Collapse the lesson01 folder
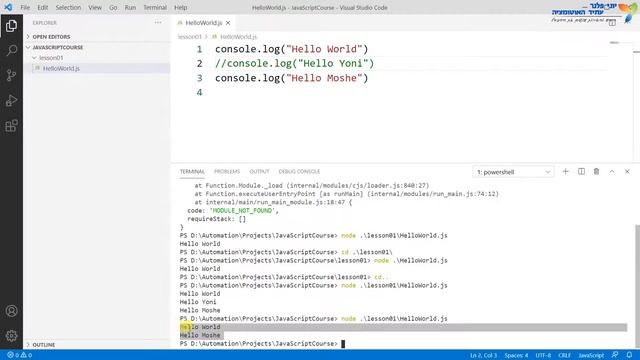This screenshot has width=640, height=360. [51, 58]
